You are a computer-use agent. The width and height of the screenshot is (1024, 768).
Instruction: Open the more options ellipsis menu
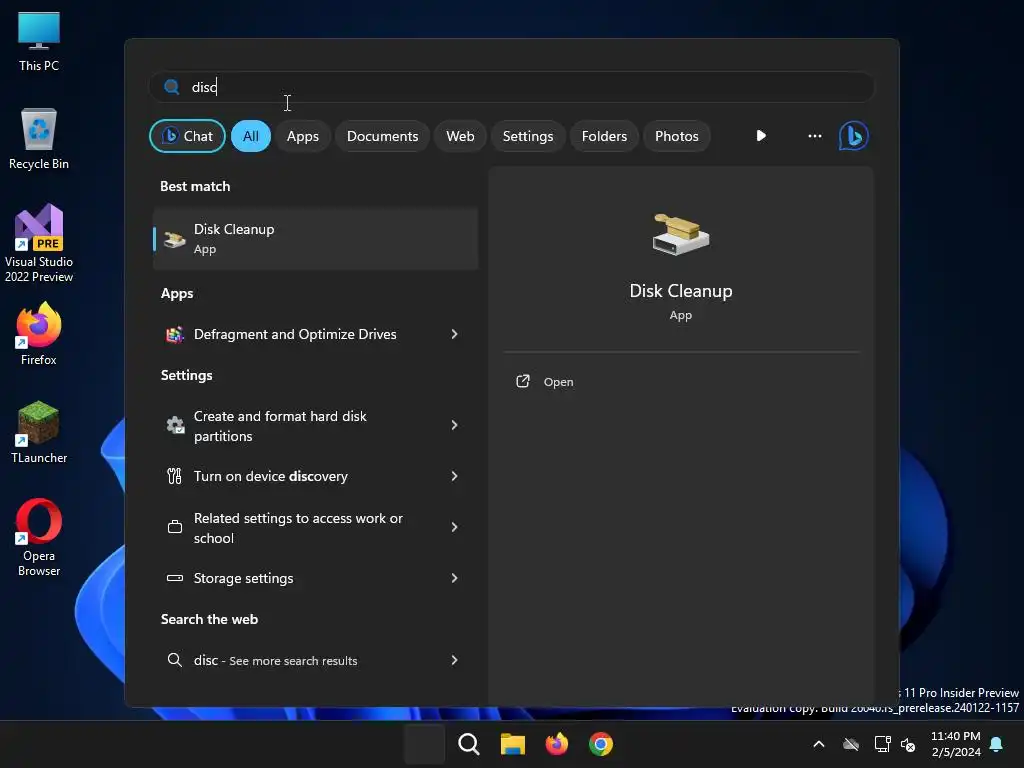814,136
